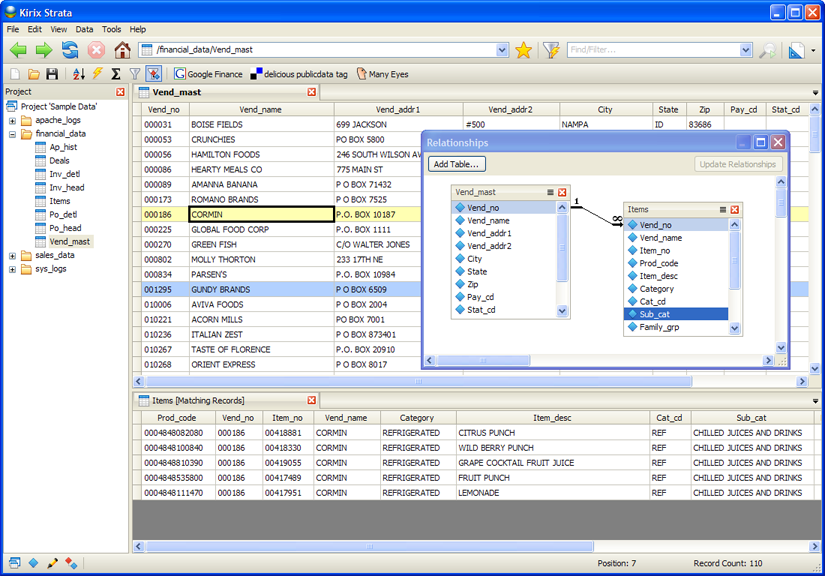Click the sort ascending A-Z icon
This screenshot has width=825, height=576.
tap(78, 74)
